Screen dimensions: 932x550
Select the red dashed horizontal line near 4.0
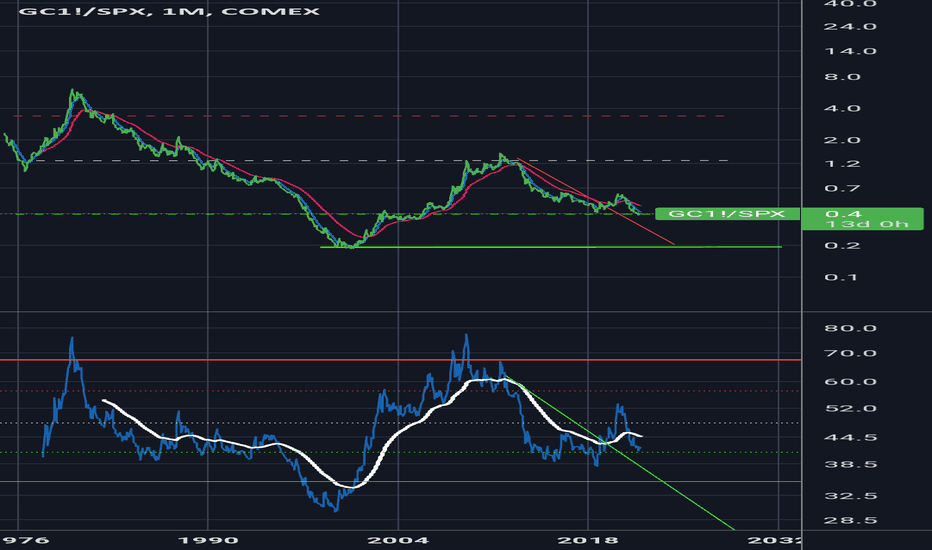369,116
